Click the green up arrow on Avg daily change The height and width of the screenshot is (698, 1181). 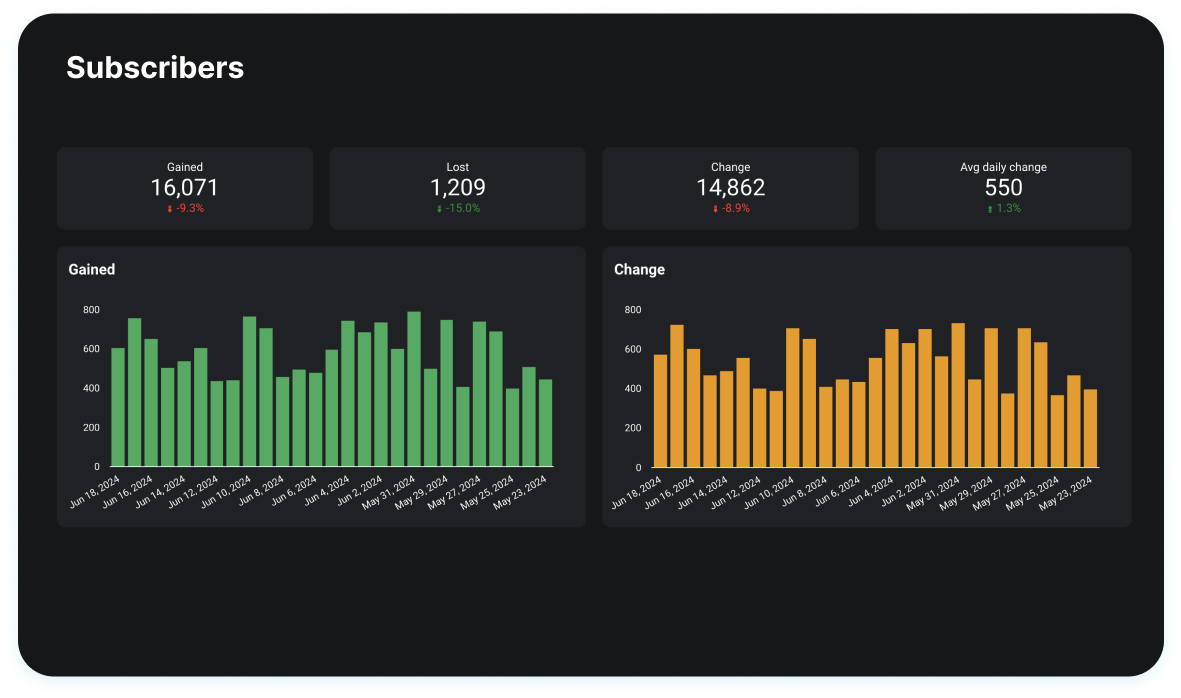990,208
